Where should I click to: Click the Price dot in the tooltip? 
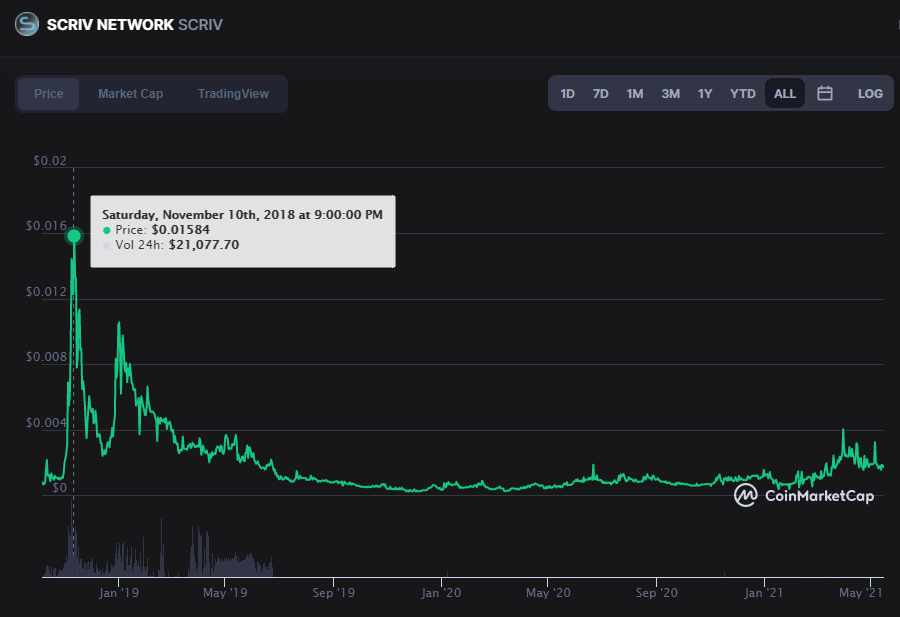pyautogui.click(x=107, y=230)
